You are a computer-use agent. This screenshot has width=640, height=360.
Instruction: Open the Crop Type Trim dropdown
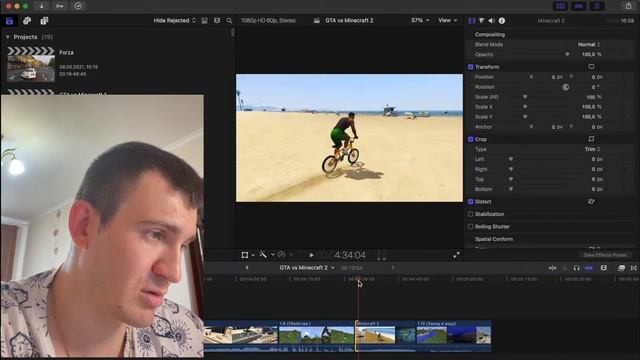tap(592, 149)
